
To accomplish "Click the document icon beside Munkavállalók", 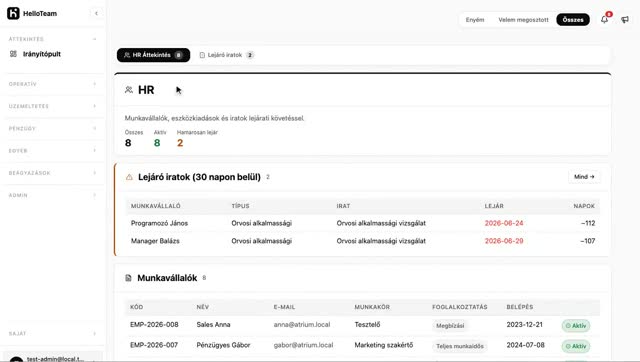I will coord(128,278).
